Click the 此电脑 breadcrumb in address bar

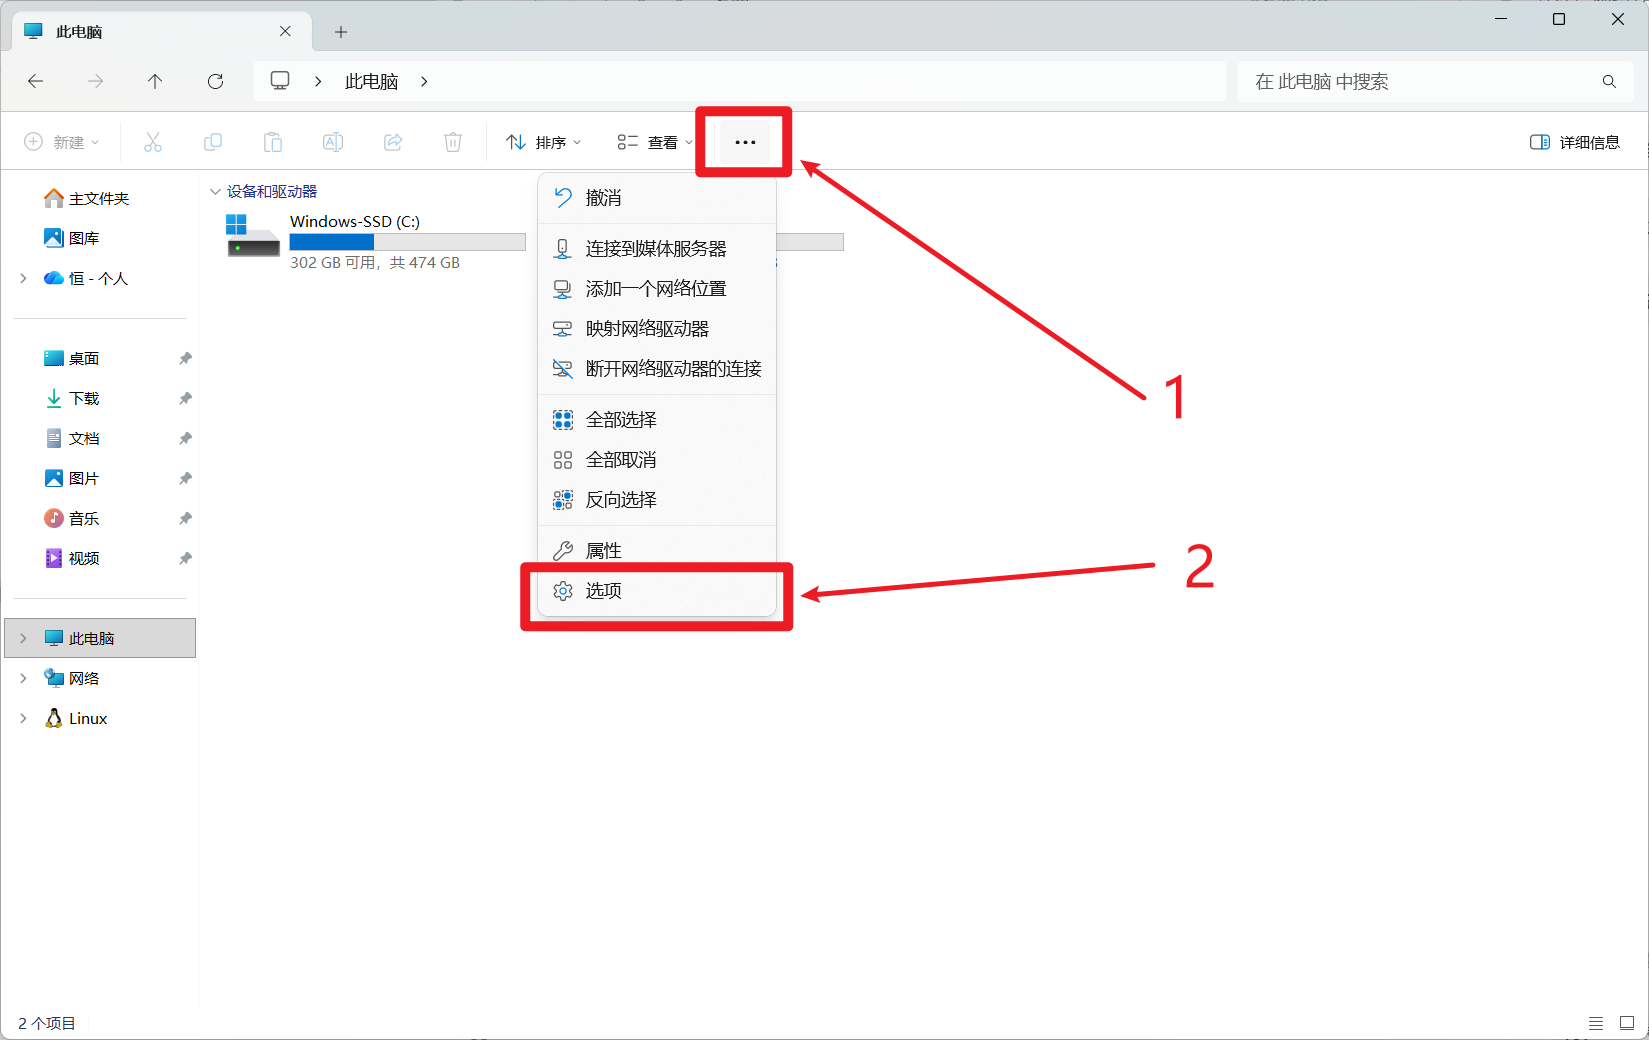click(371, 81)
